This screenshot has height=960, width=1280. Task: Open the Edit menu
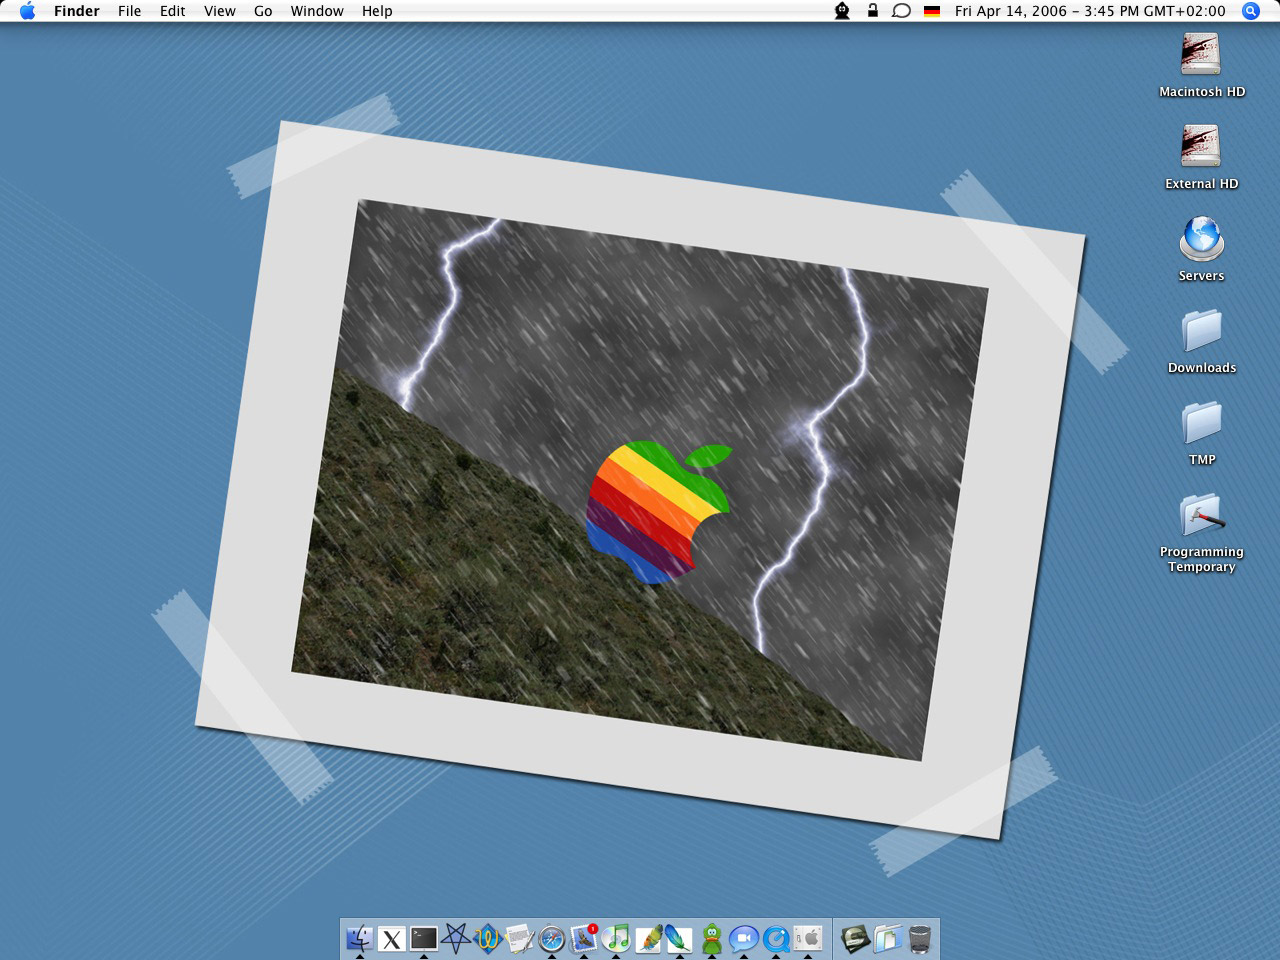tap(172, 11)
